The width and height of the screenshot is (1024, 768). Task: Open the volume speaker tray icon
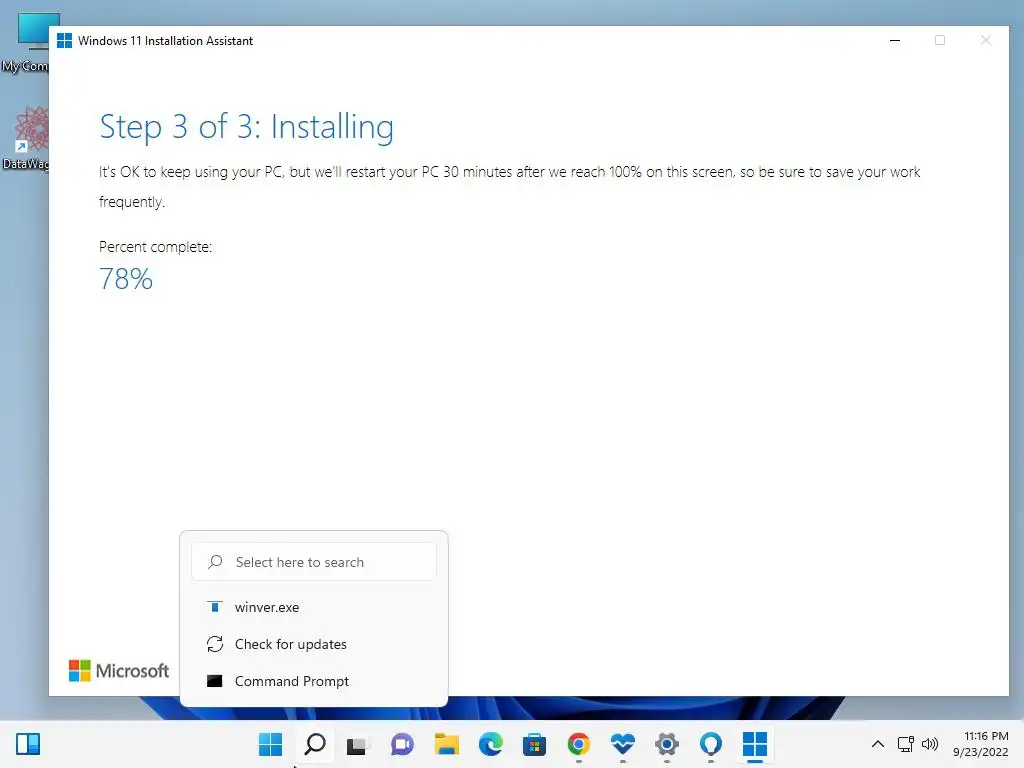click(930, 744)
